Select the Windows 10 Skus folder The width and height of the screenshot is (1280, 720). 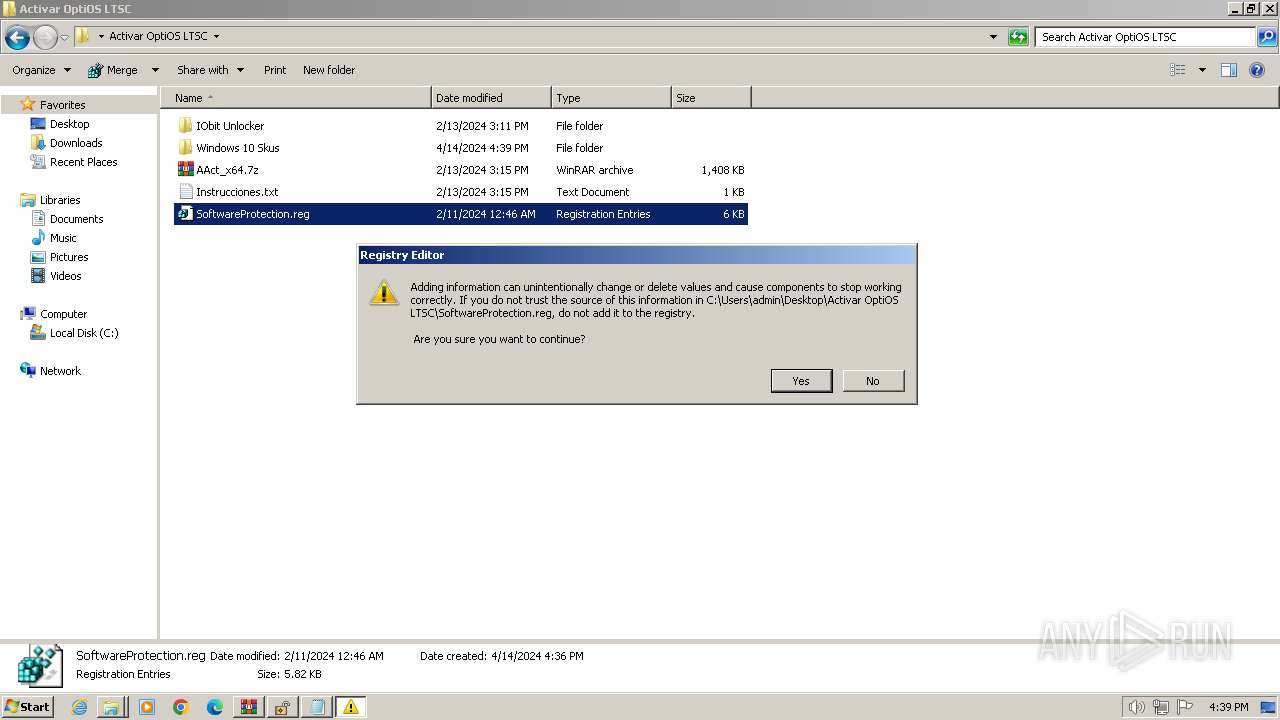click(237, 148)
